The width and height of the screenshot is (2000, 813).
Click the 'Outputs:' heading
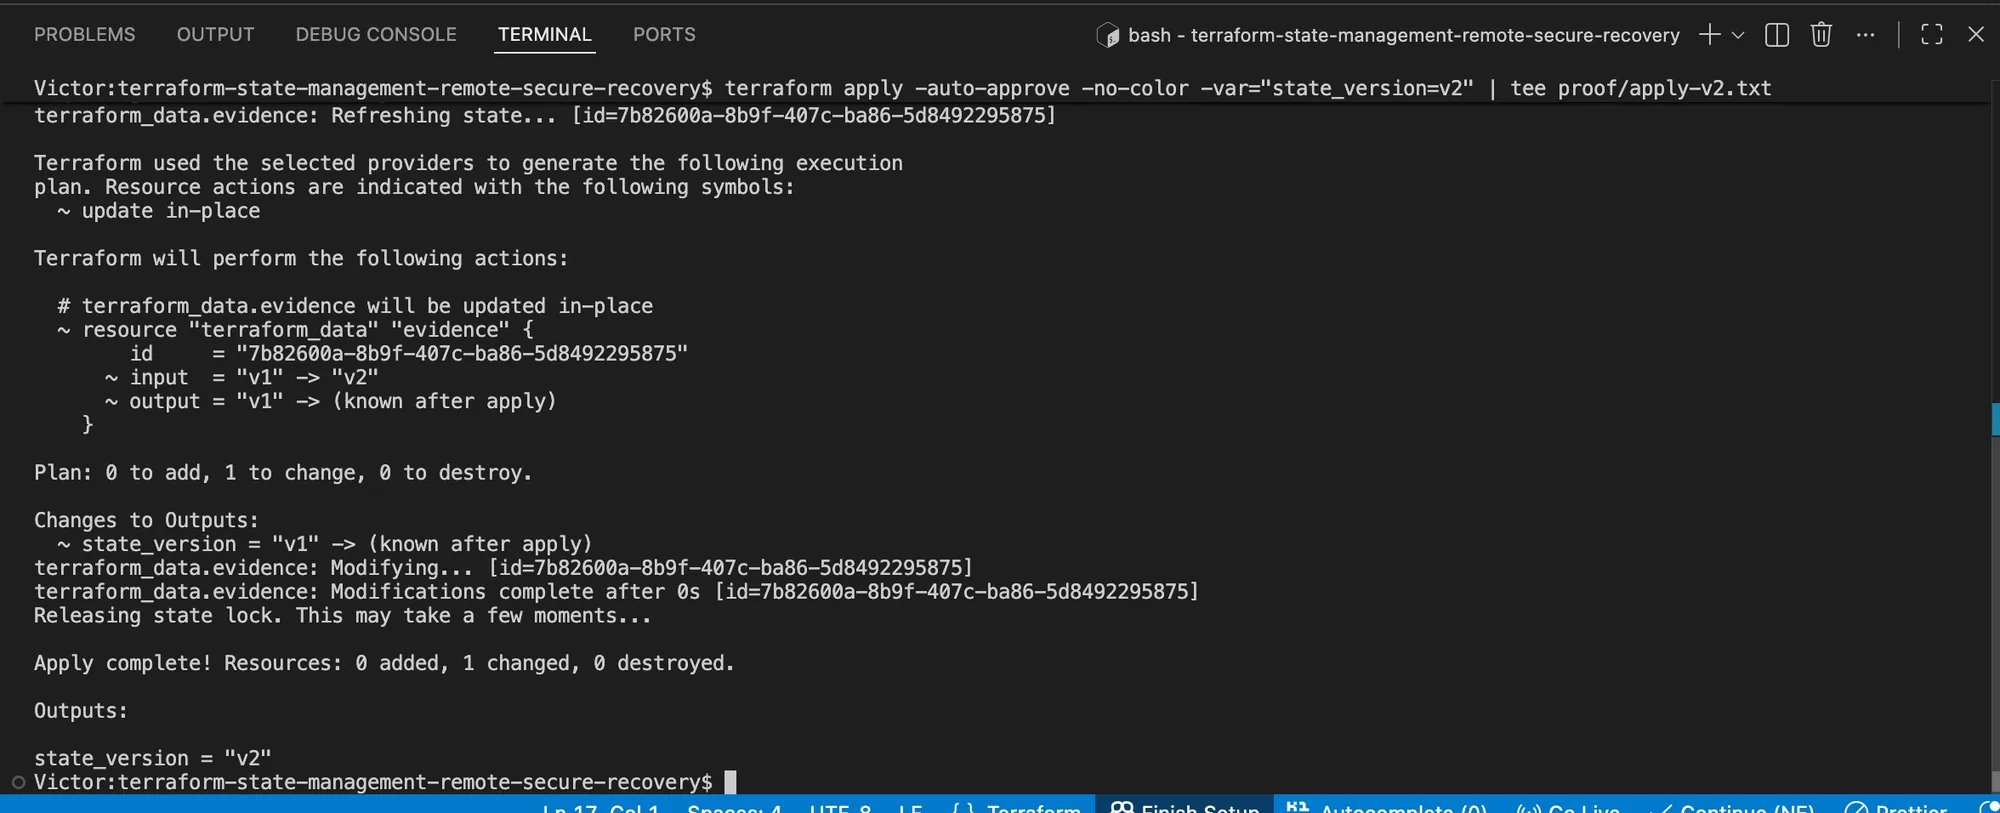81,711
